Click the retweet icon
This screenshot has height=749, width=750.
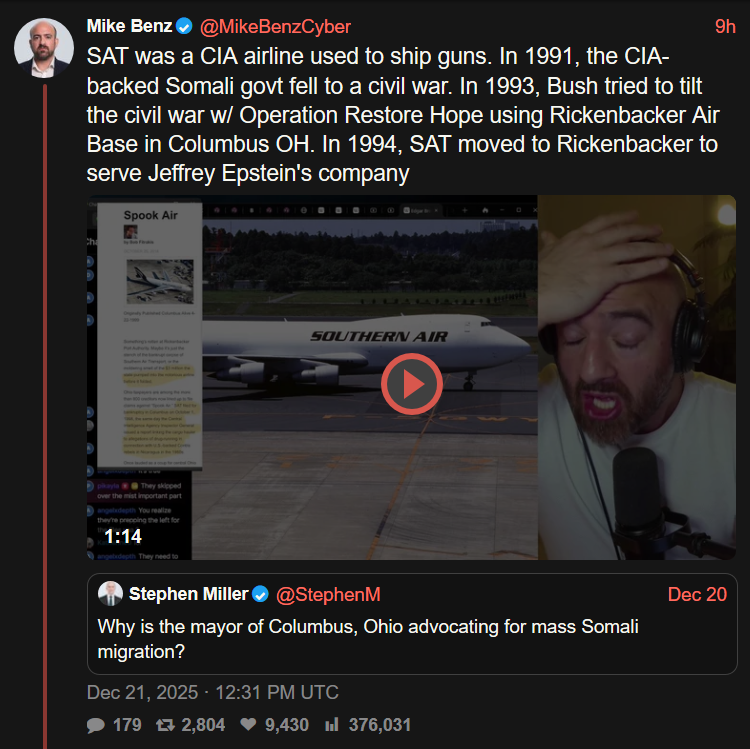coord(166,725)
